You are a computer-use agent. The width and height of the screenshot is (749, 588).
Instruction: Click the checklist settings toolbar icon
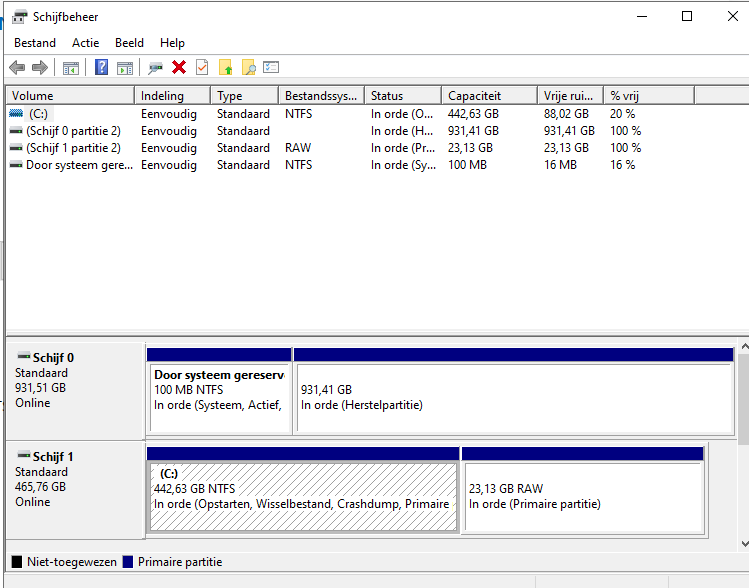point(271,67)
